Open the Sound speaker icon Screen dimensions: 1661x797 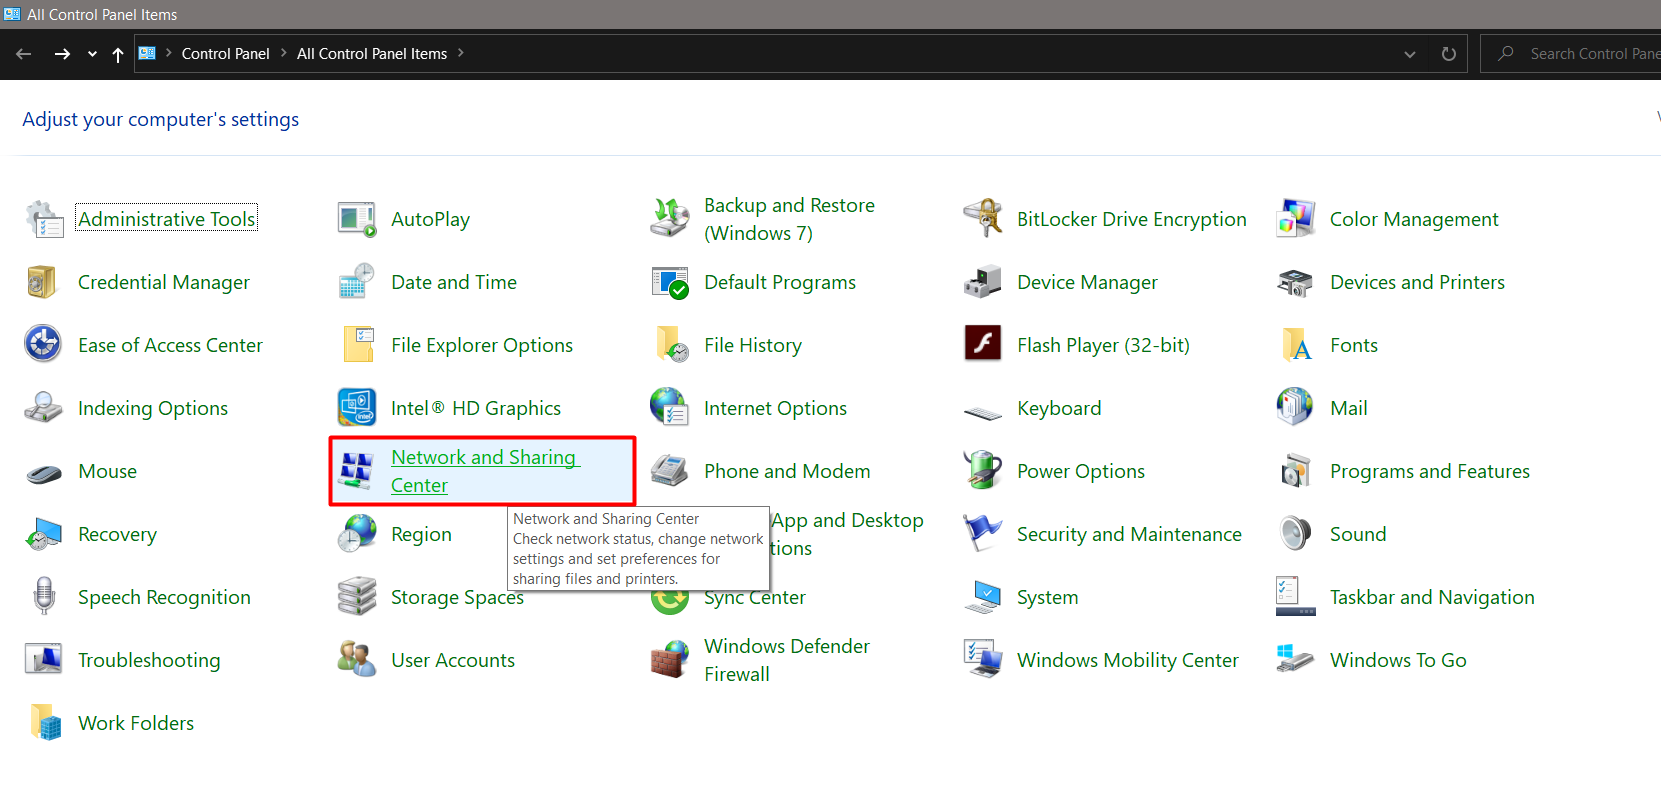[1296, 534]
